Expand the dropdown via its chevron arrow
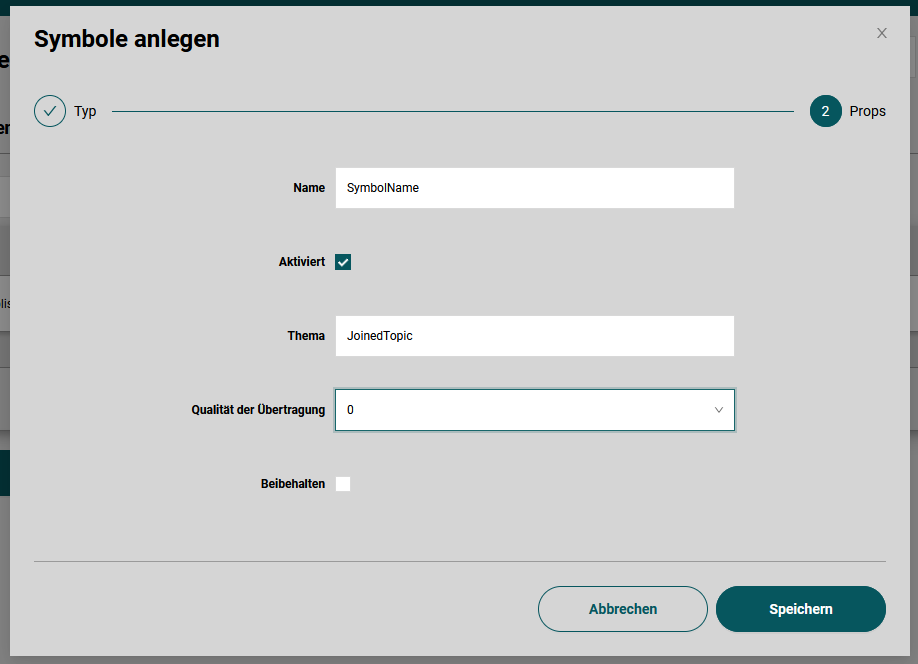918x664 pixels. 718,410
